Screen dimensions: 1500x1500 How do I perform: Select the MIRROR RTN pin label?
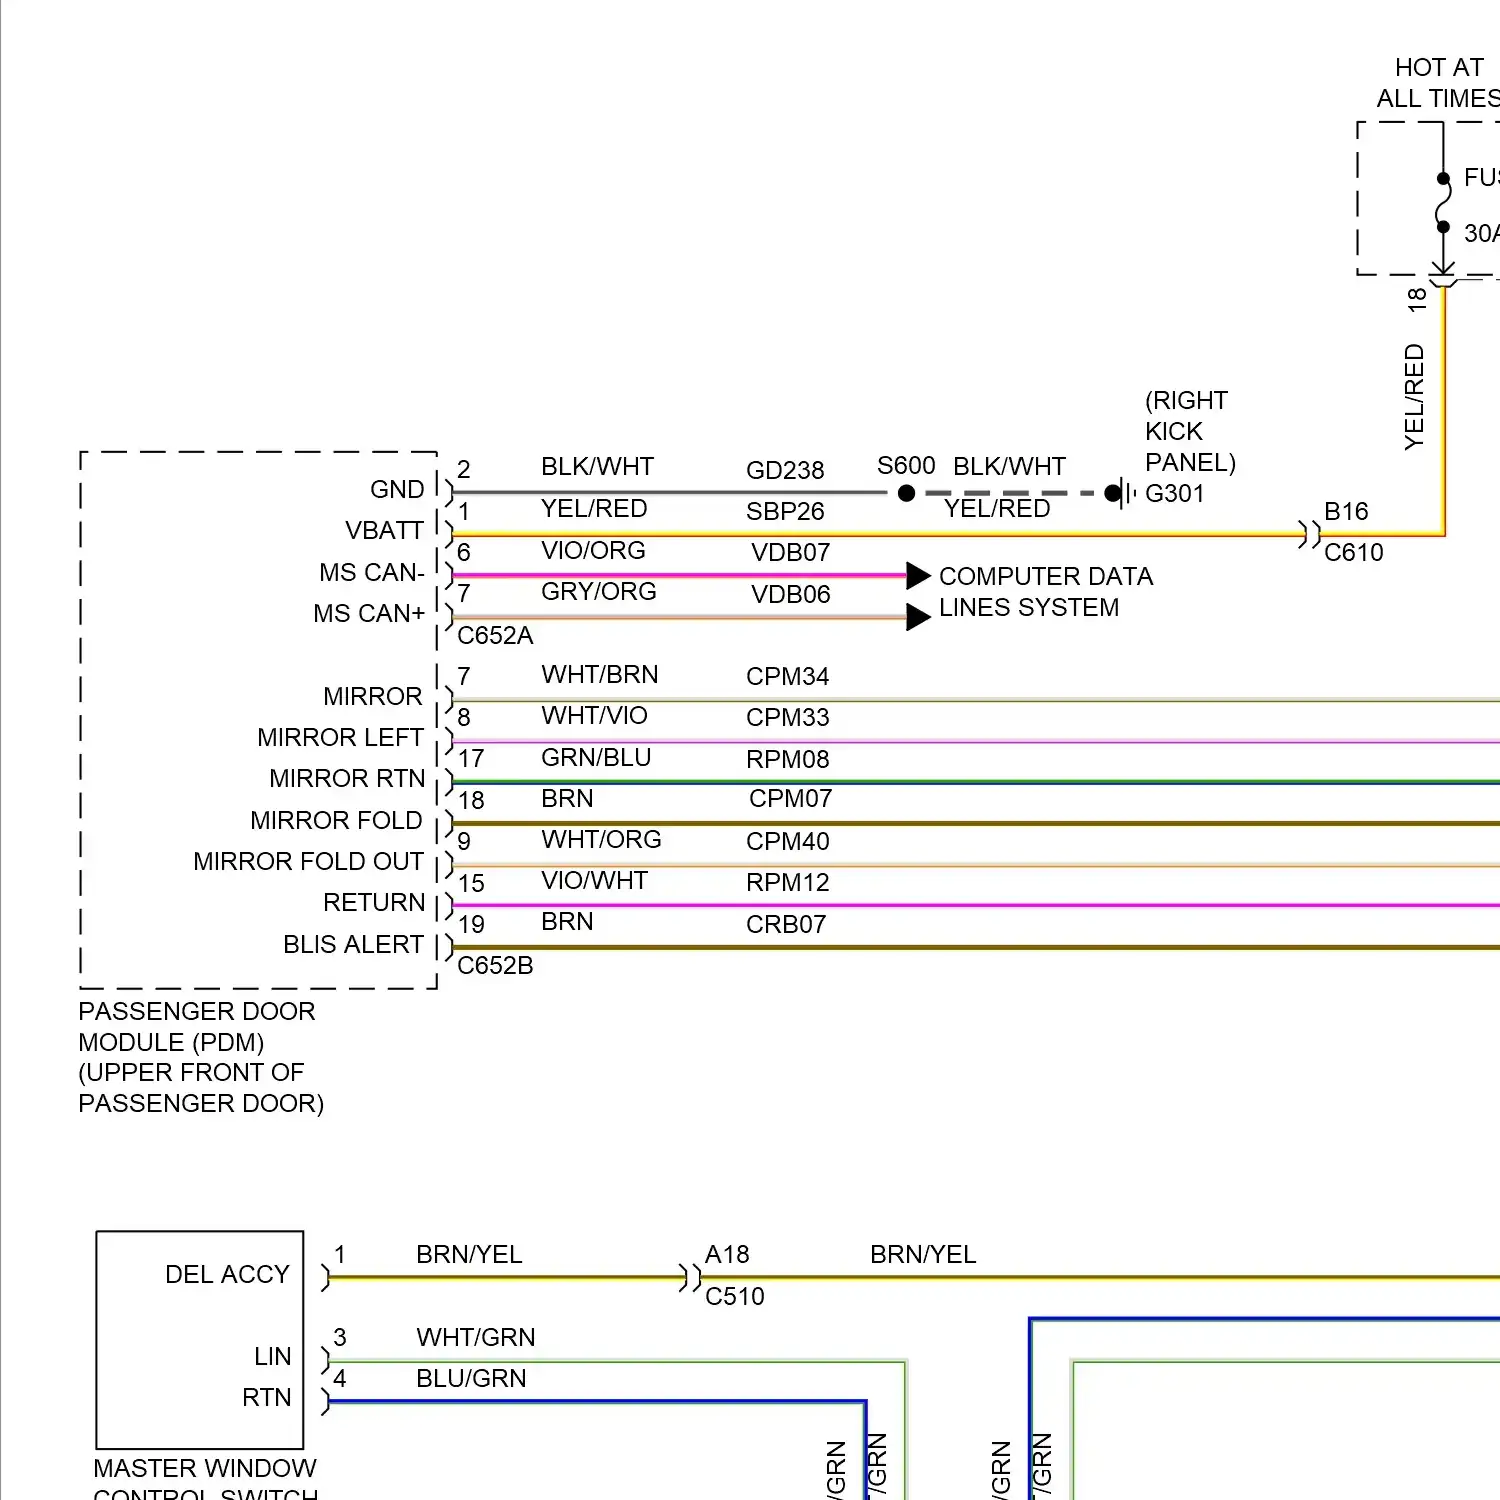click(347, 778)
